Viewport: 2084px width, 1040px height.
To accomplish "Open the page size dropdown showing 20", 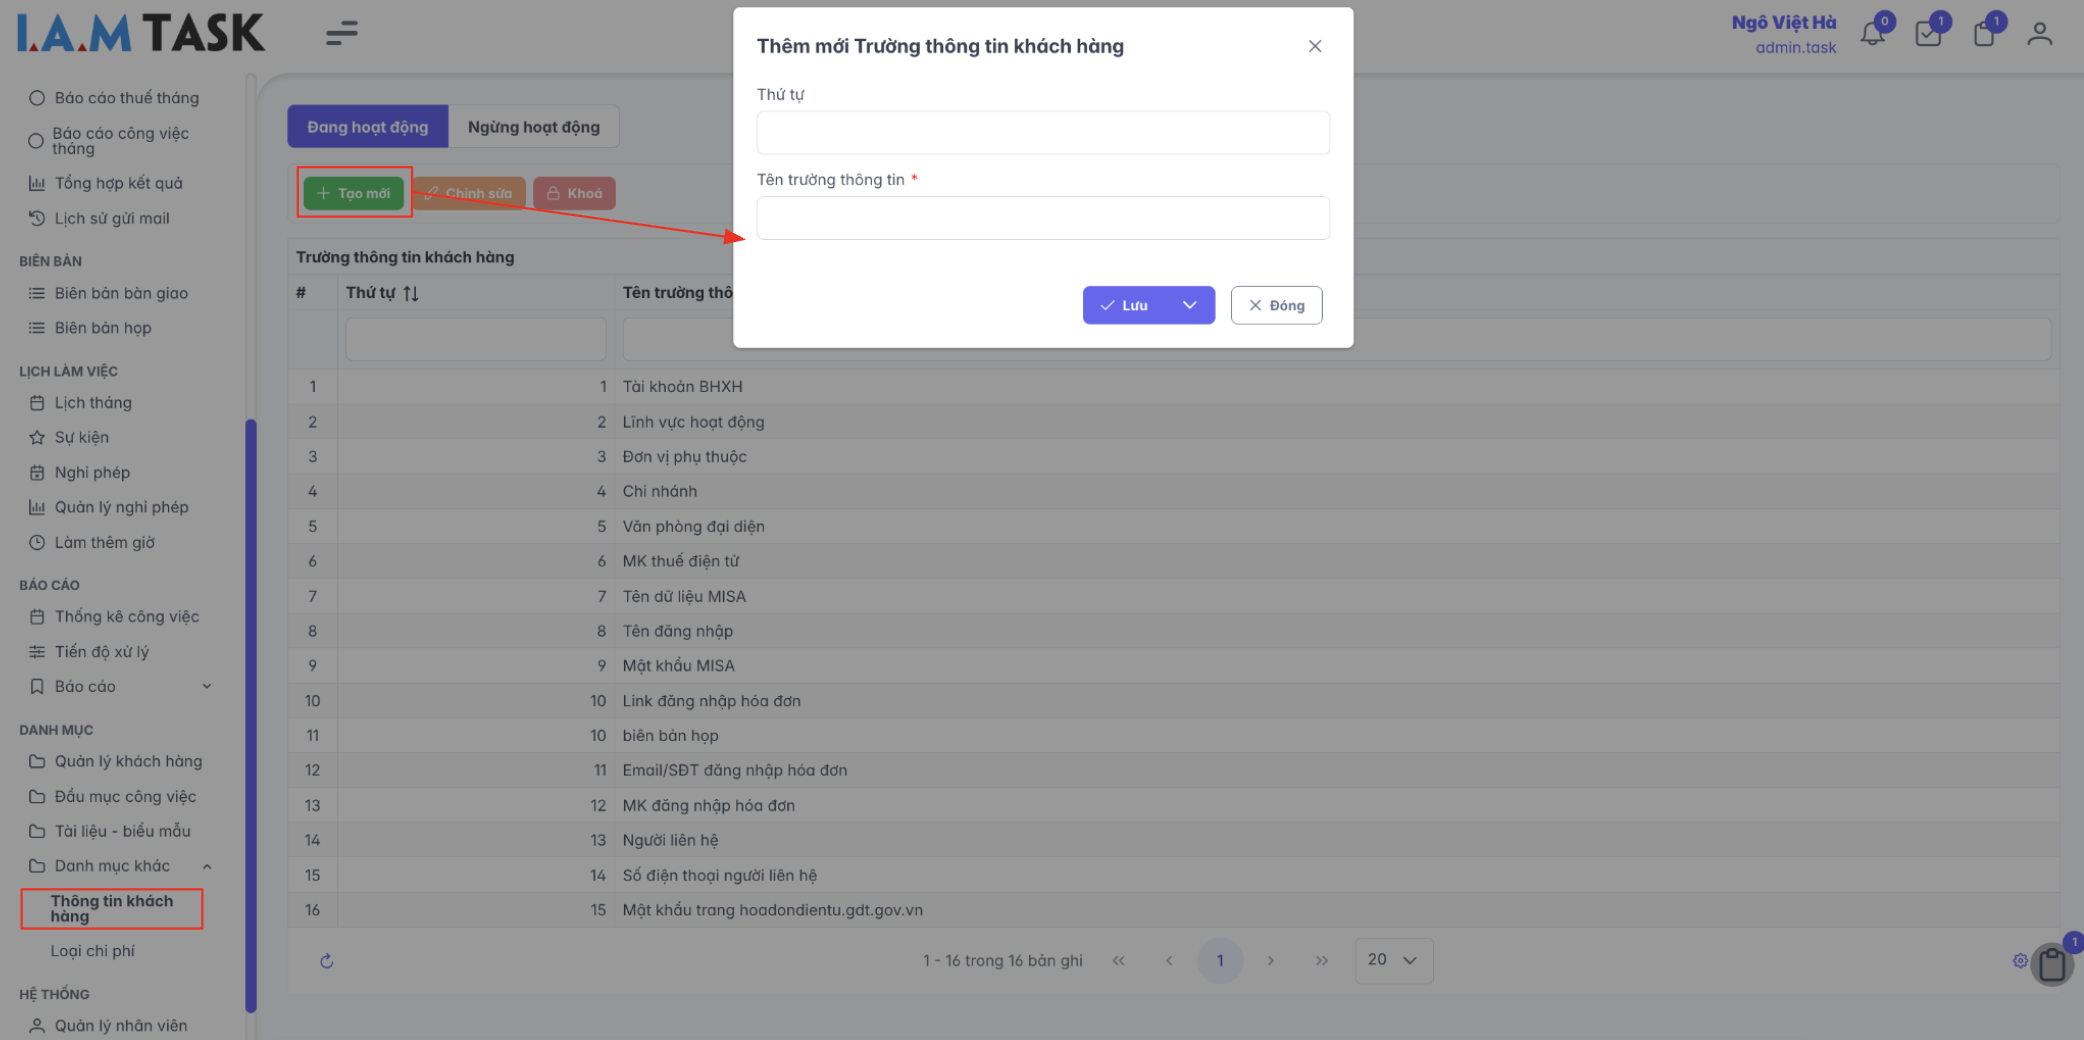I will [x=1393, y=960].
